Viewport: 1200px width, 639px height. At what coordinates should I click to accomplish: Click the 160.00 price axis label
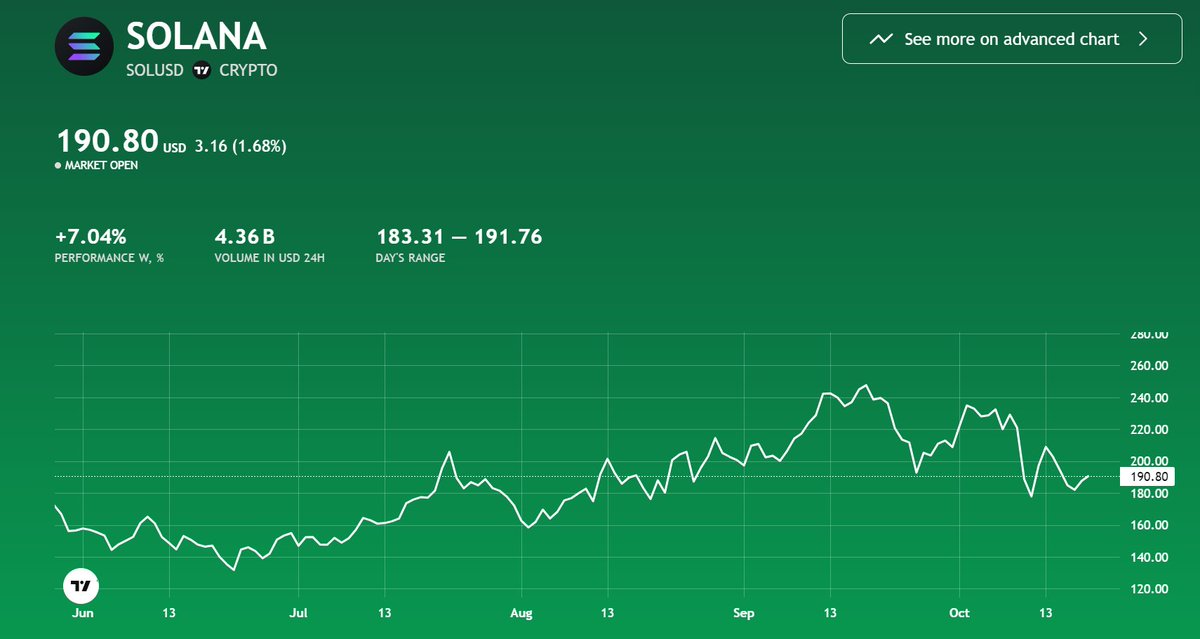point(1148,526)
